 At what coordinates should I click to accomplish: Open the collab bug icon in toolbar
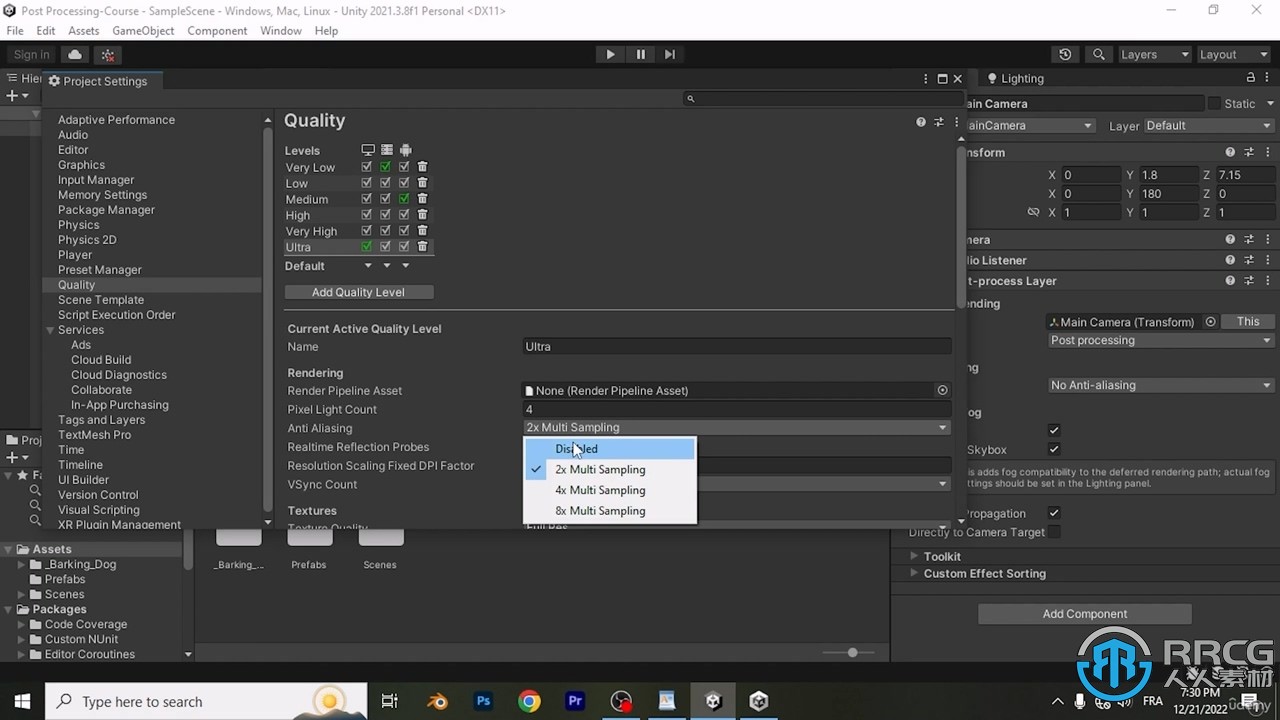(x=108, y=55)
